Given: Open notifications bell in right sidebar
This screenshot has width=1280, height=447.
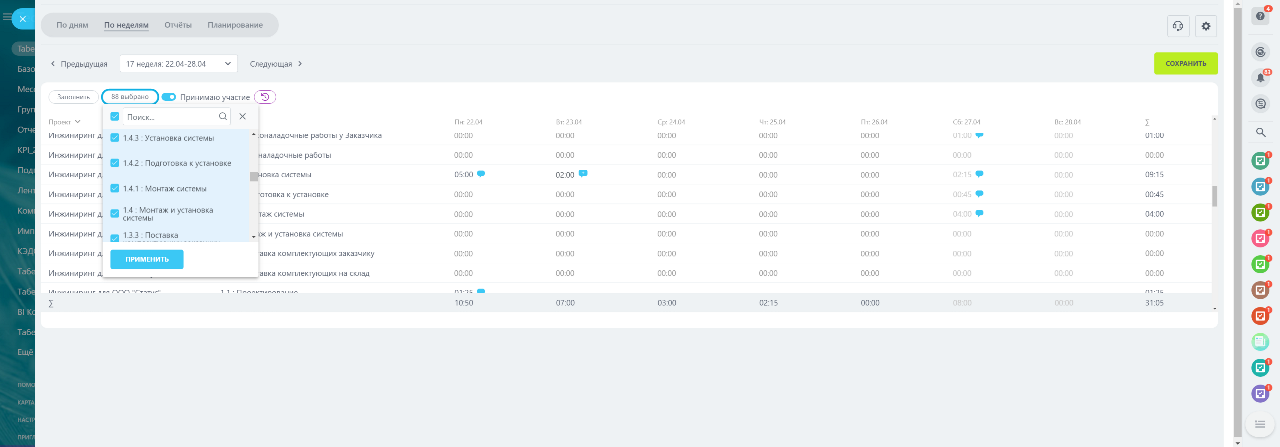Looking at the screenshot, I should coord(1261,77).
